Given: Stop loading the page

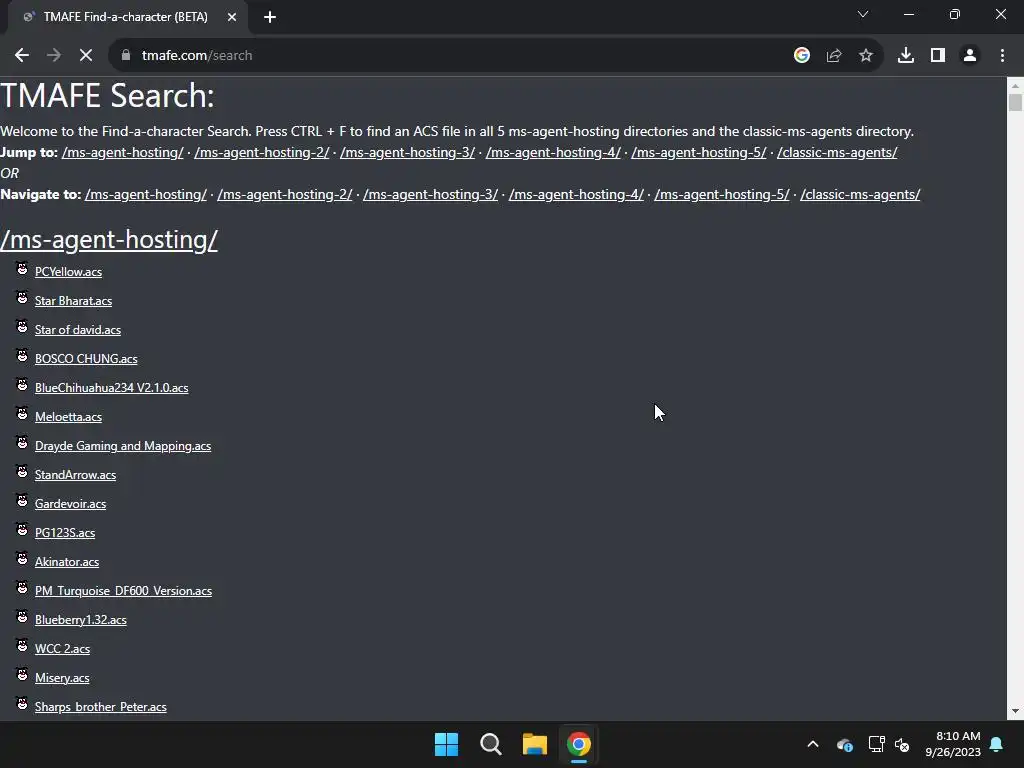Looking at the screenshot, I should tap(86, 56).
